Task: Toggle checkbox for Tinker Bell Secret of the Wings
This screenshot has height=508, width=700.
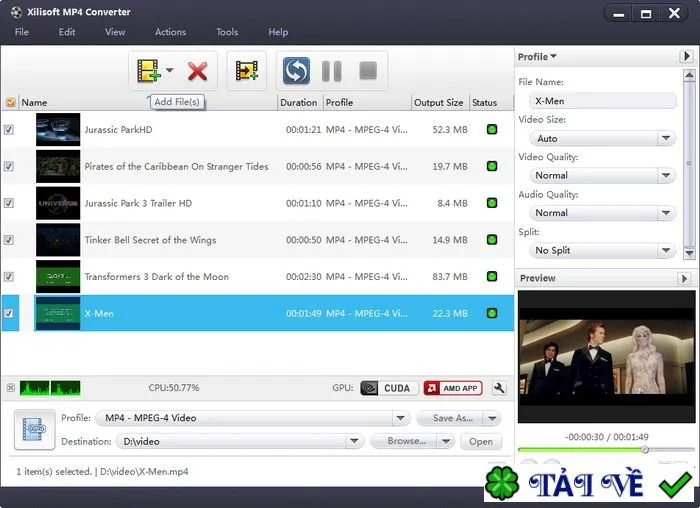Action: pos(9,240)
